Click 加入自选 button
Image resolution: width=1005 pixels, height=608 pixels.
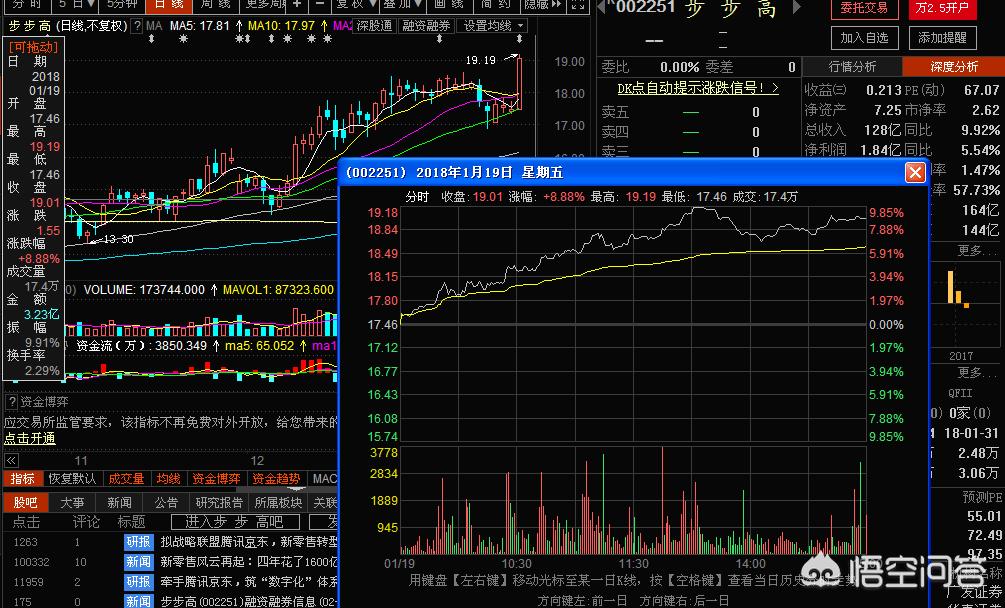point(864,38)
